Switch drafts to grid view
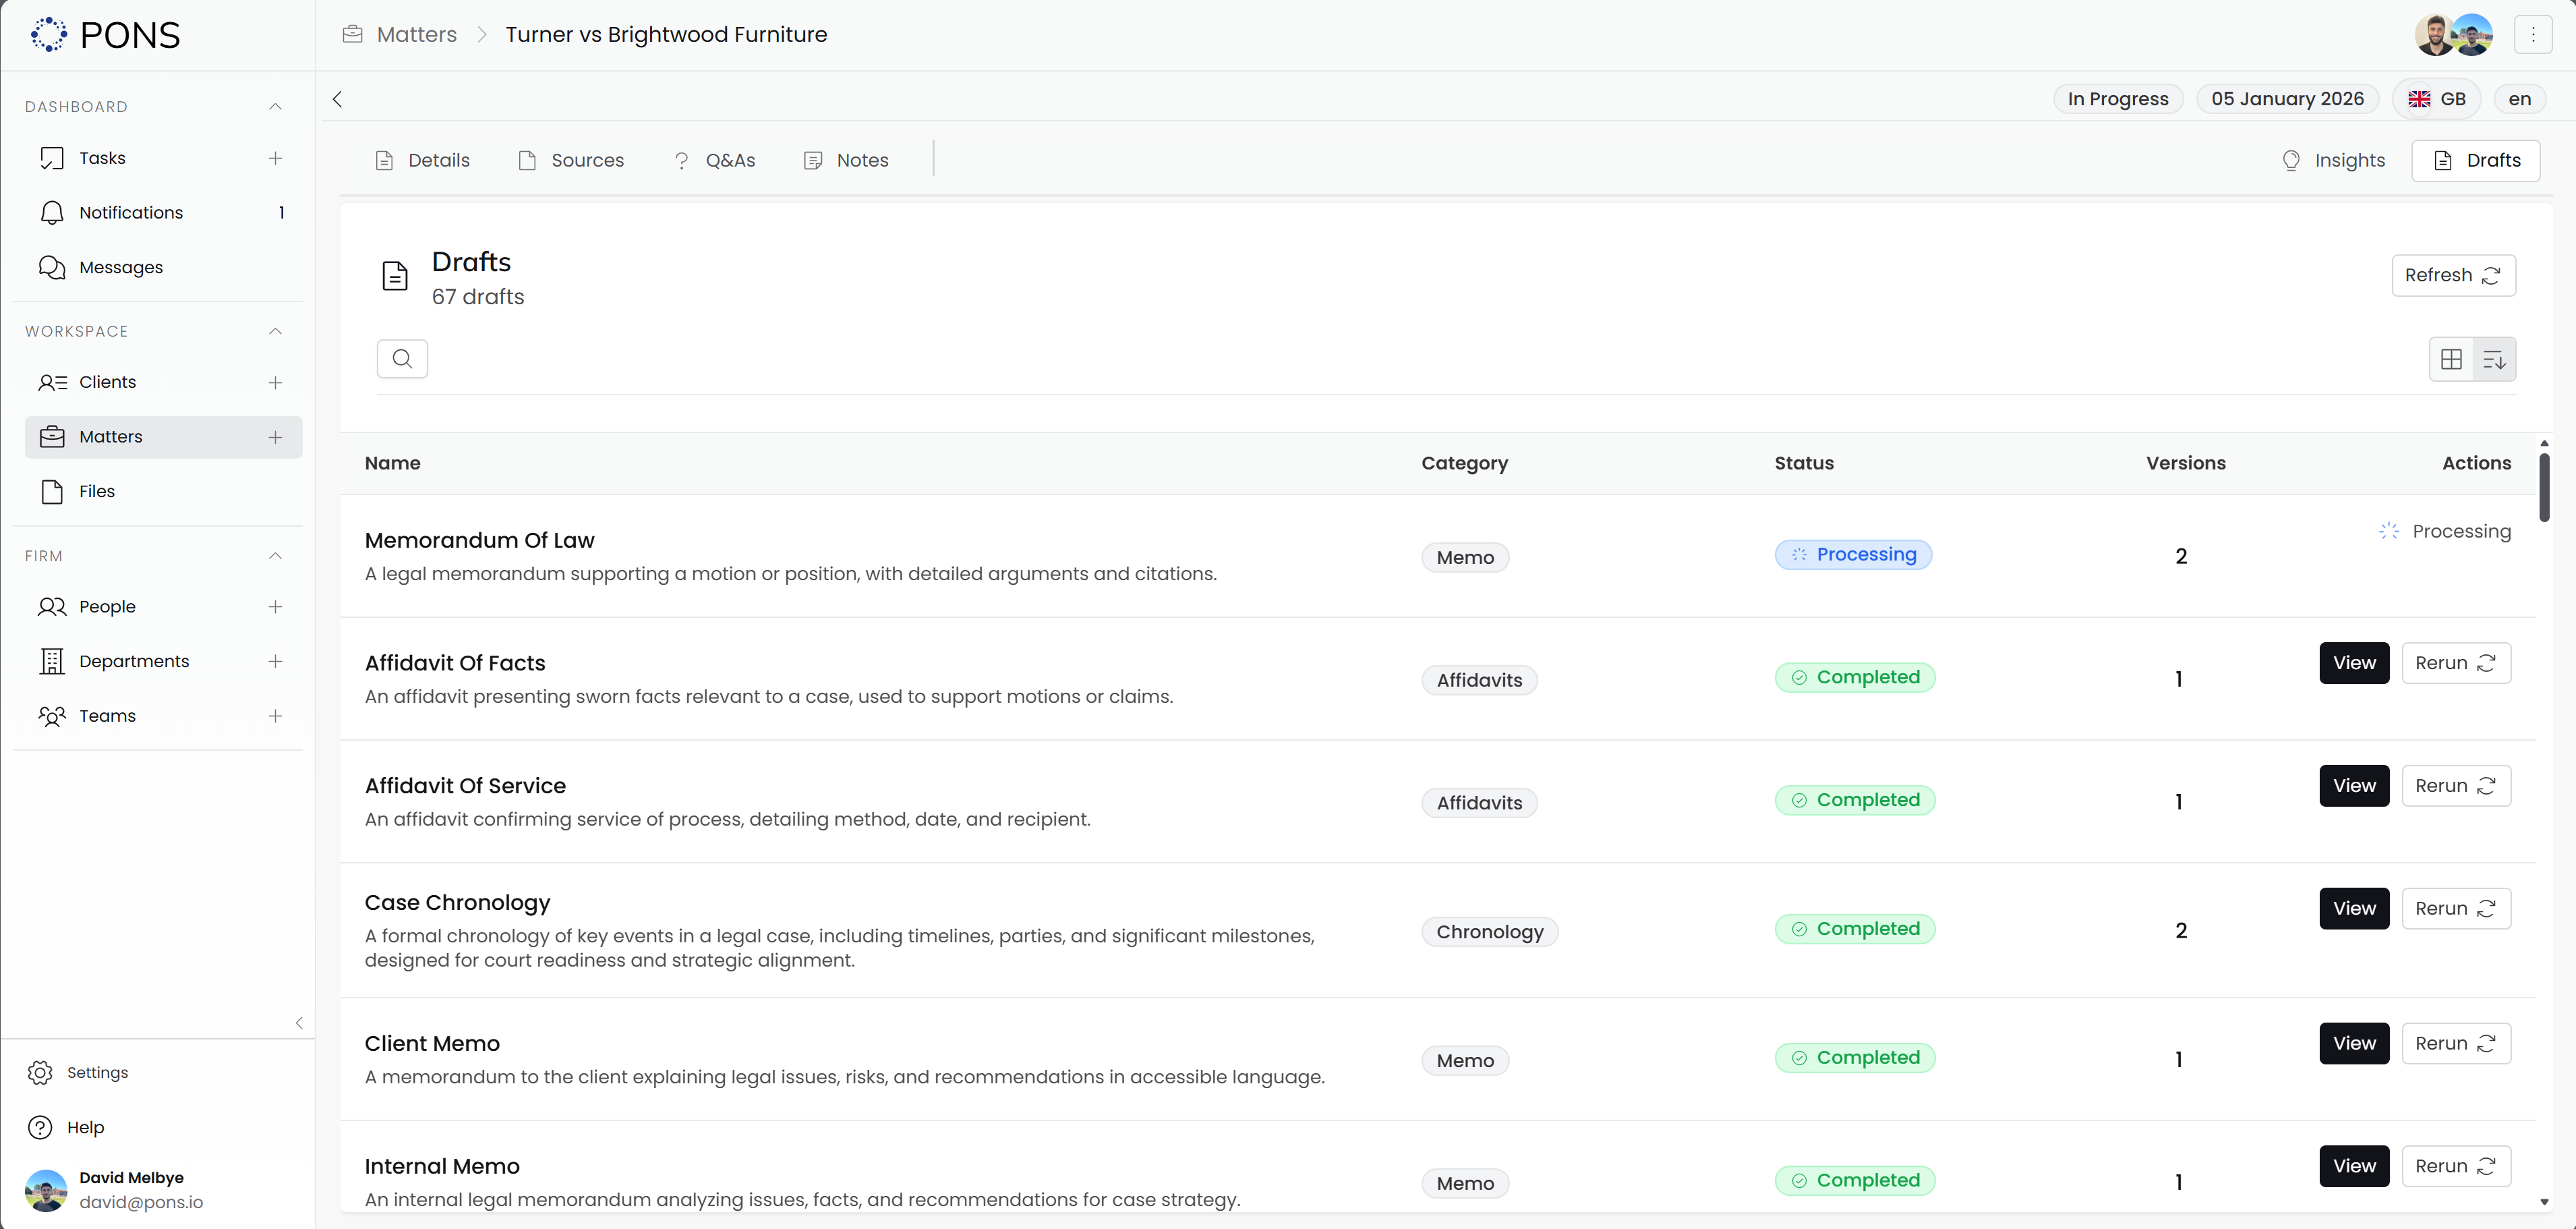This screenshot has height=1229, width=2576. pyautogui.click(x=2451, y=358)
